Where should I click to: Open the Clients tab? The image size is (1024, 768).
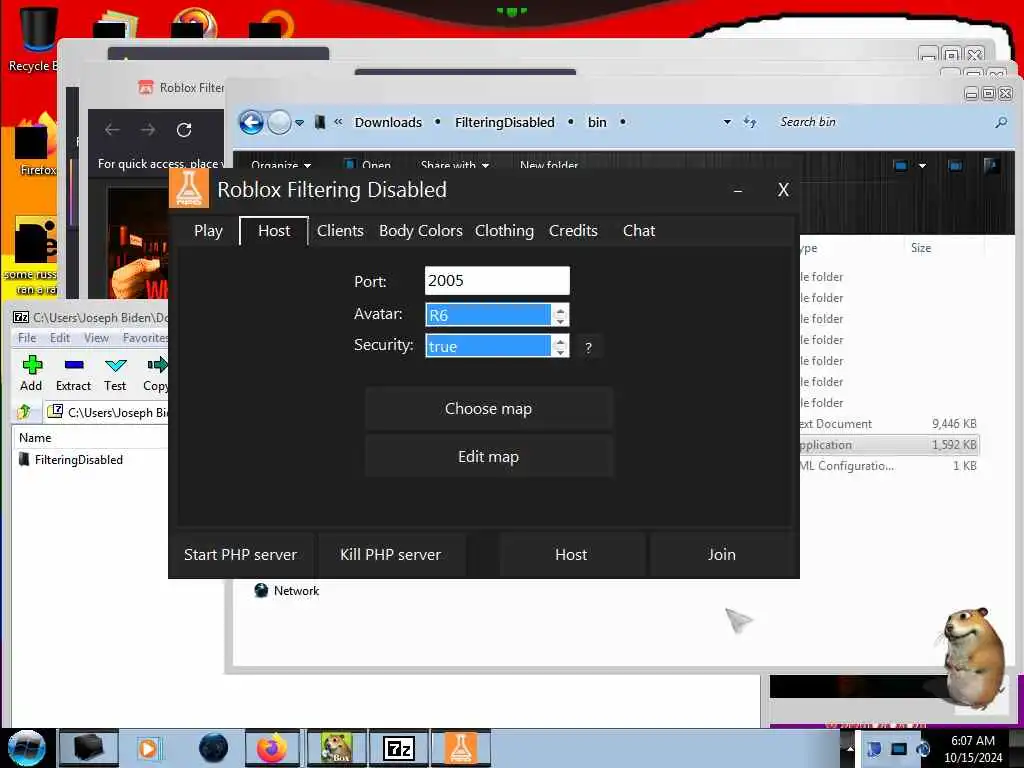coord(340,231)
